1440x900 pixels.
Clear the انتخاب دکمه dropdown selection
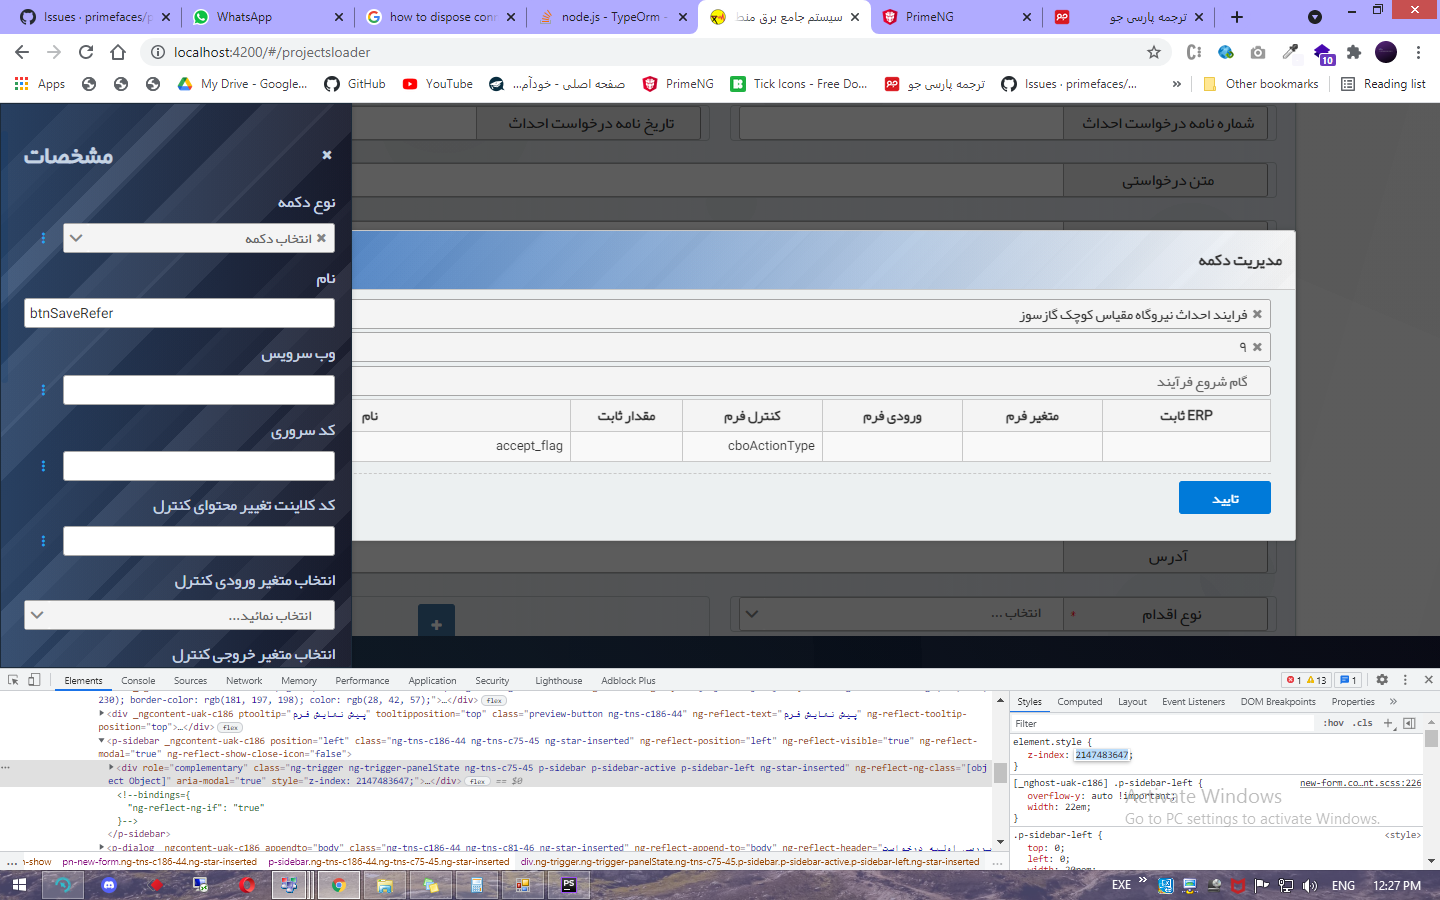321,238
